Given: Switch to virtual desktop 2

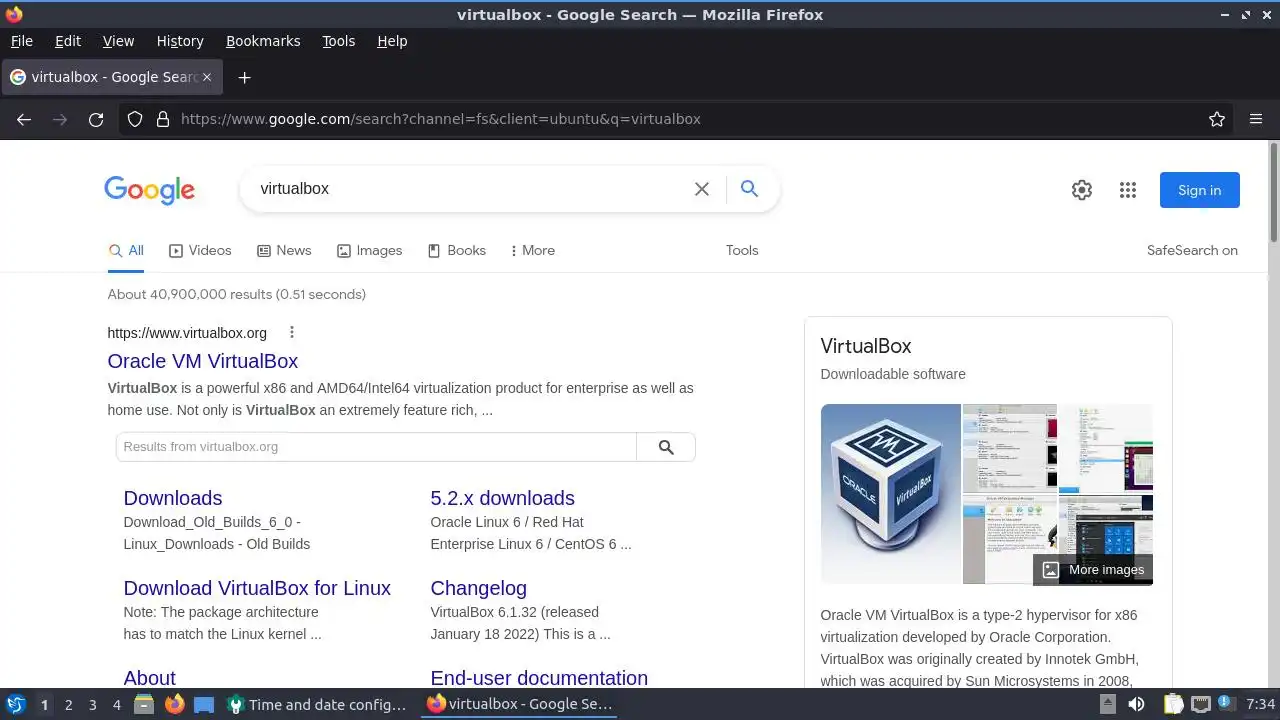Looking at the screenshot, I should coord(68,705).
